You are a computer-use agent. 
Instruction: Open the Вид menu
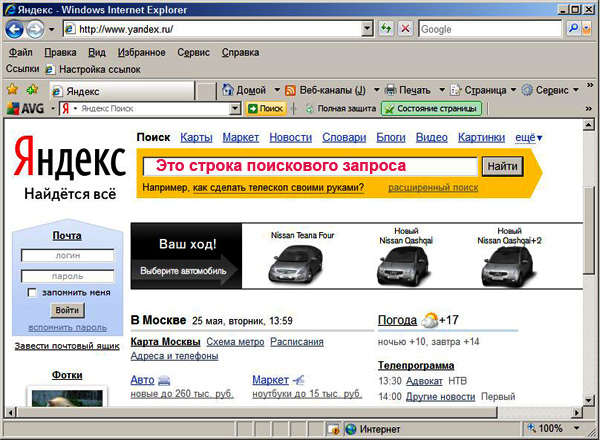(97, 52)
